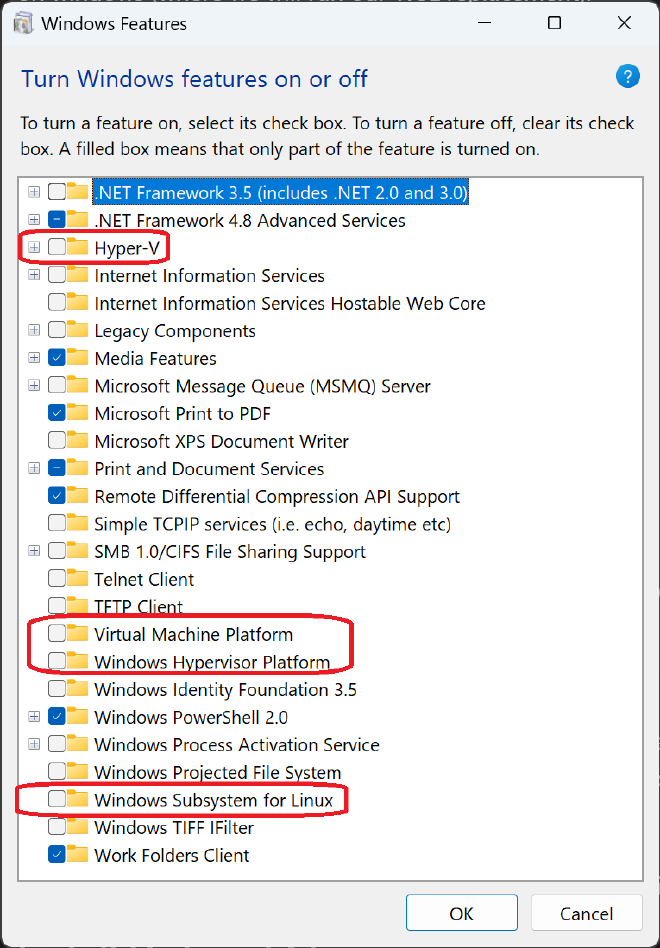
Task: Check the TFTP Client checkbox
Action: point(57,606)
